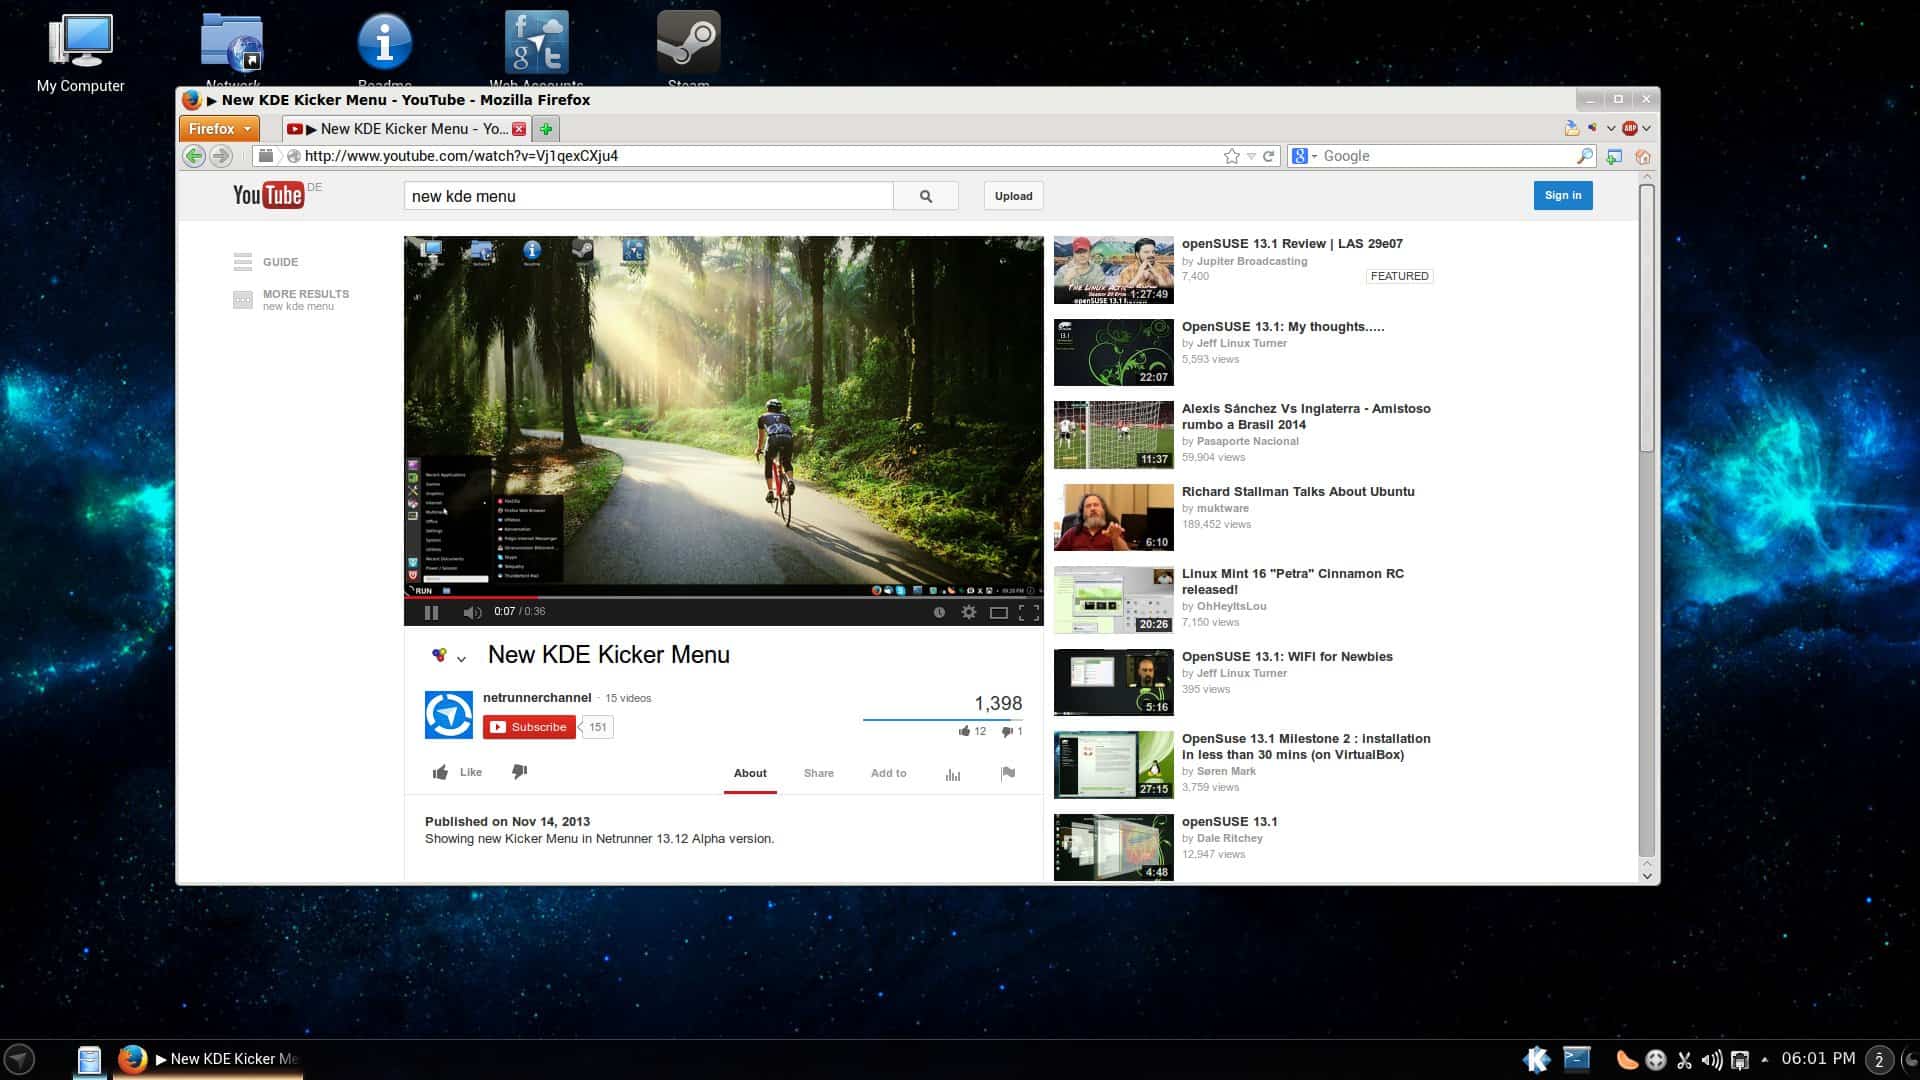Open the Konsole terminal tray icon
Image resolution: width=1920 pixels, height=1080 pixels.
1577,1059
